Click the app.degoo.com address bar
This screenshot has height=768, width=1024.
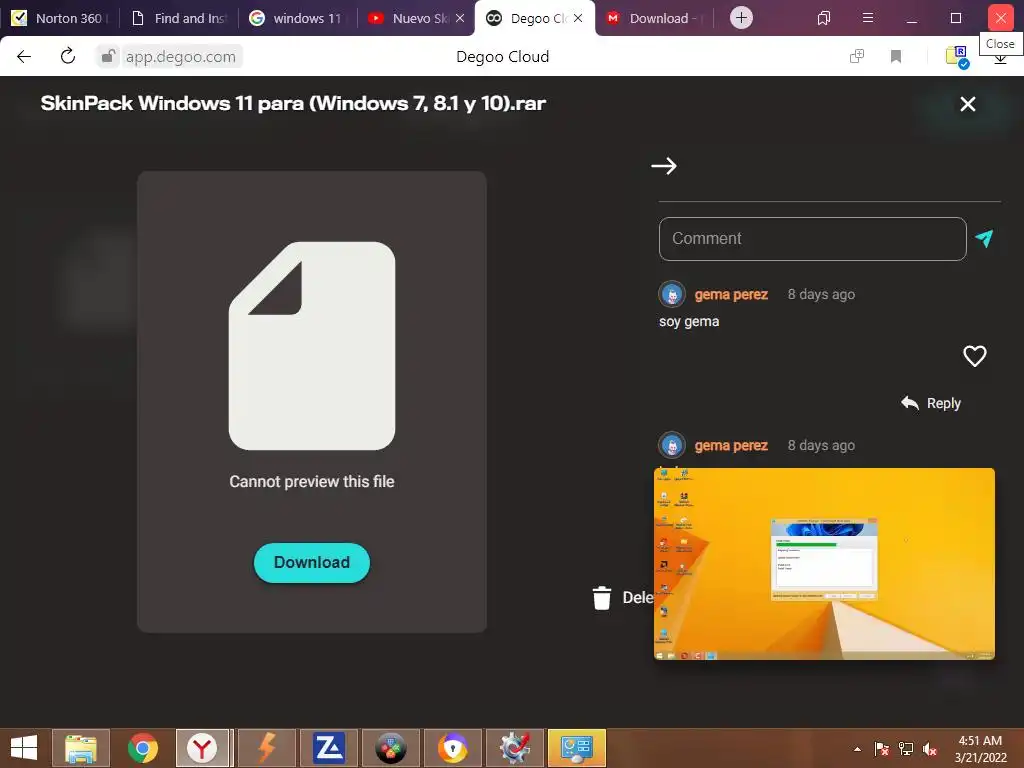pyautogui.click(x=180, y=57)
